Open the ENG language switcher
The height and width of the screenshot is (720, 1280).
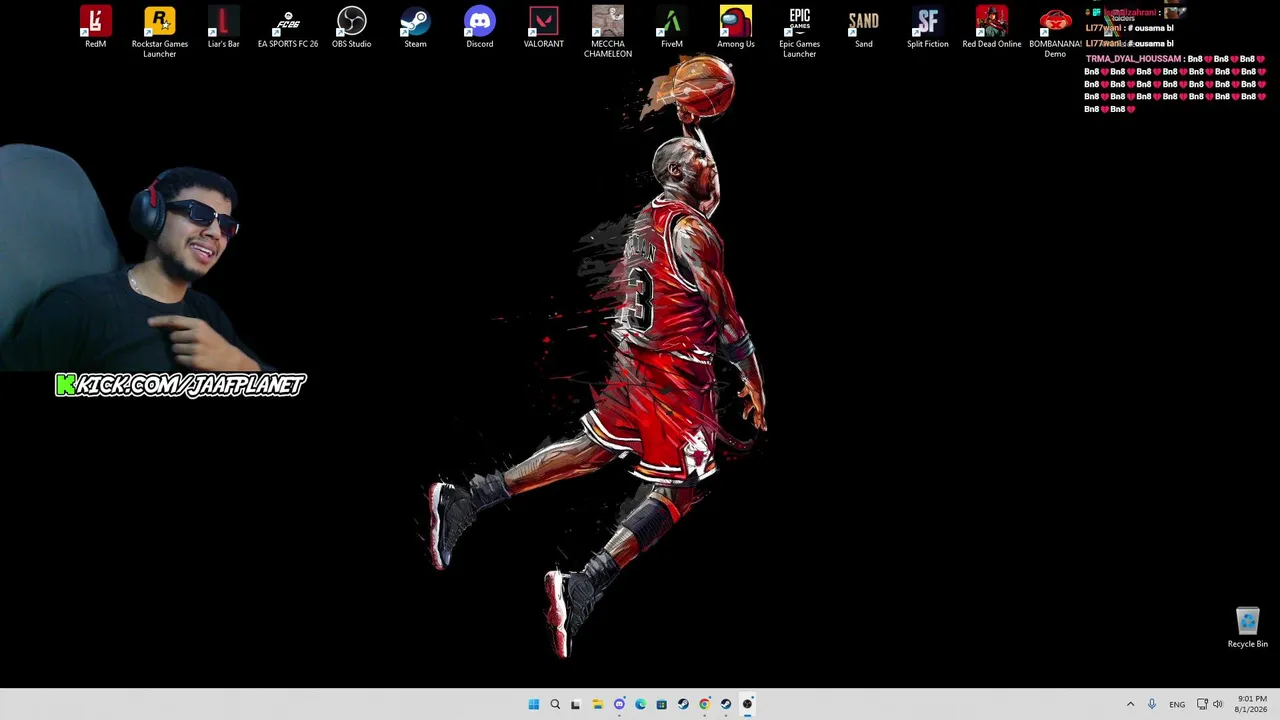click(x=1177, y=704)
